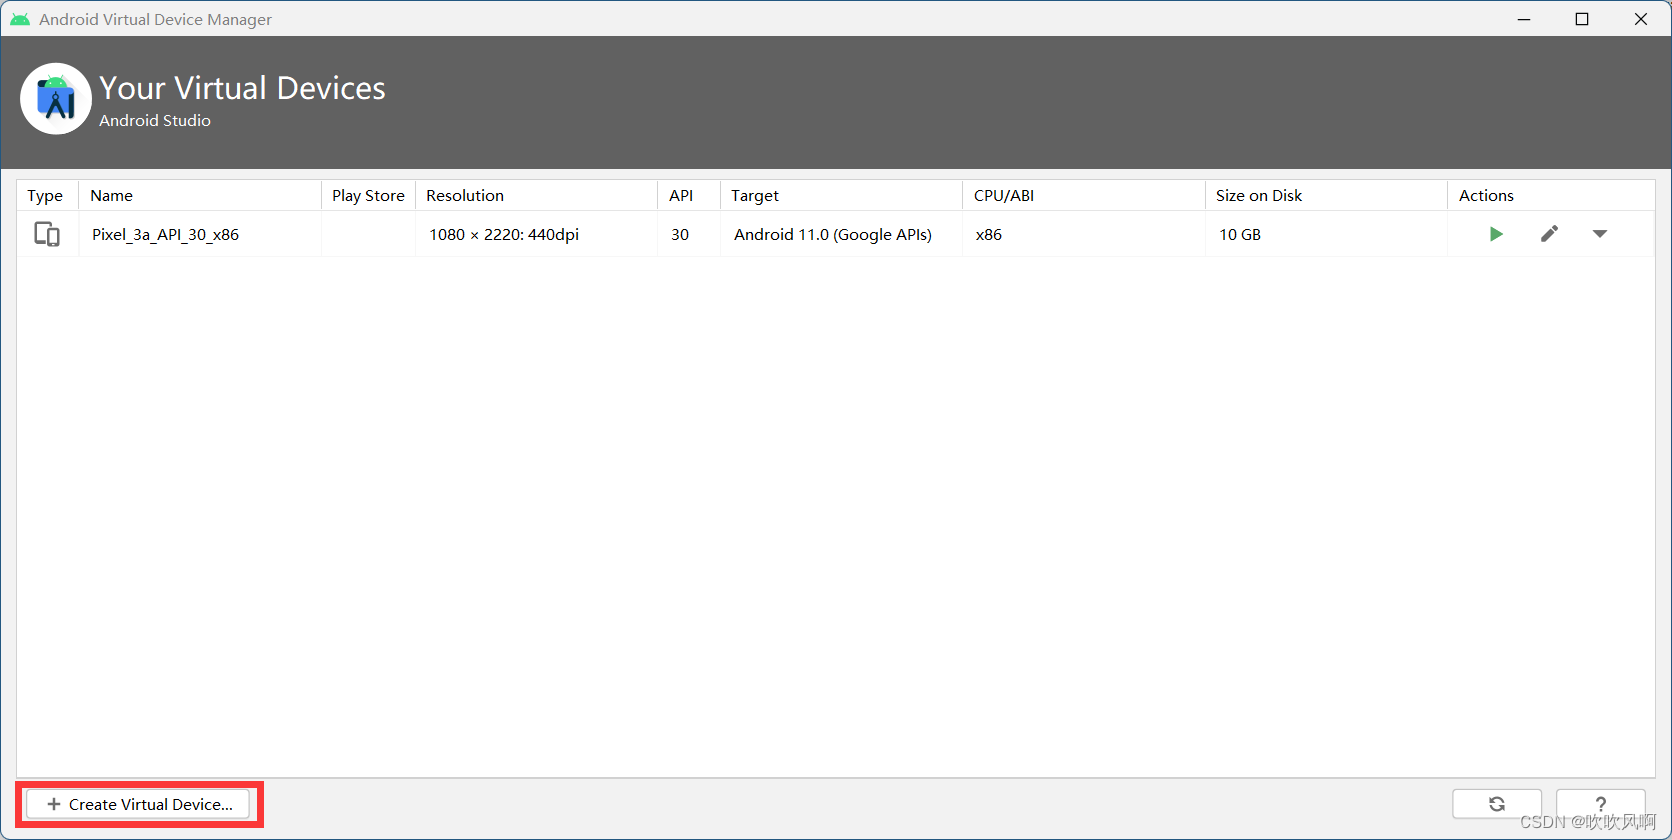Image resolution: width=1672 pixels, height=840 pixels.
Task: Open more actions dropdown arrow for Pixel_3a device
Action: point(1600,234)
